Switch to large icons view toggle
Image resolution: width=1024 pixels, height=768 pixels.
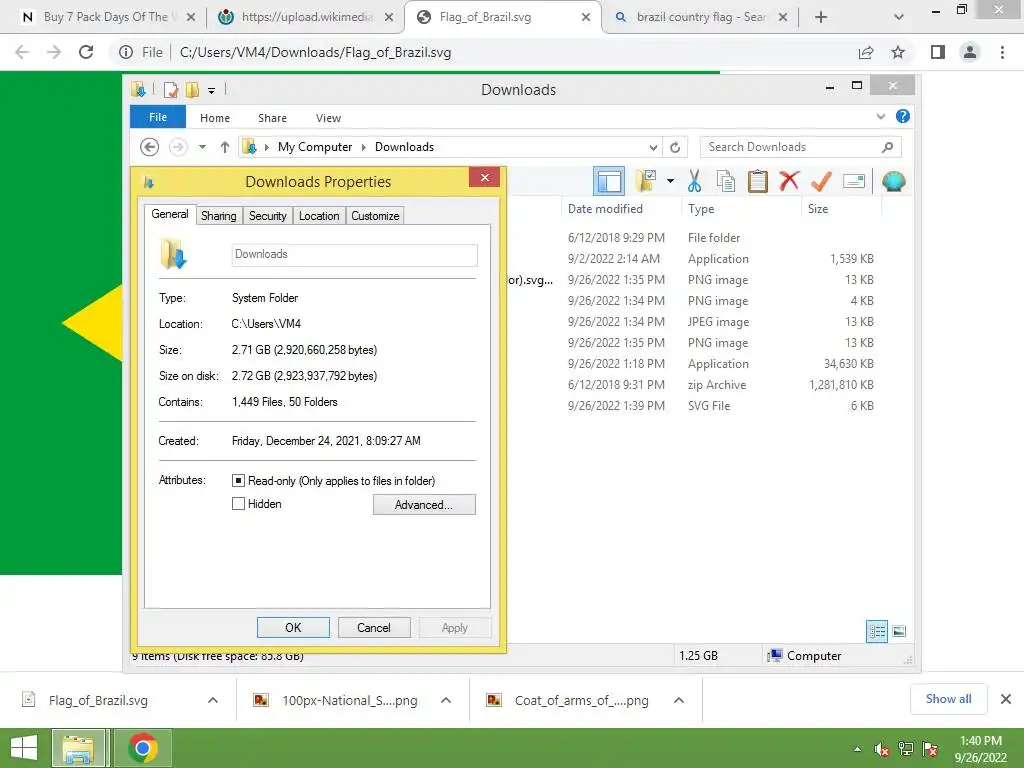[x=899, y=631]
